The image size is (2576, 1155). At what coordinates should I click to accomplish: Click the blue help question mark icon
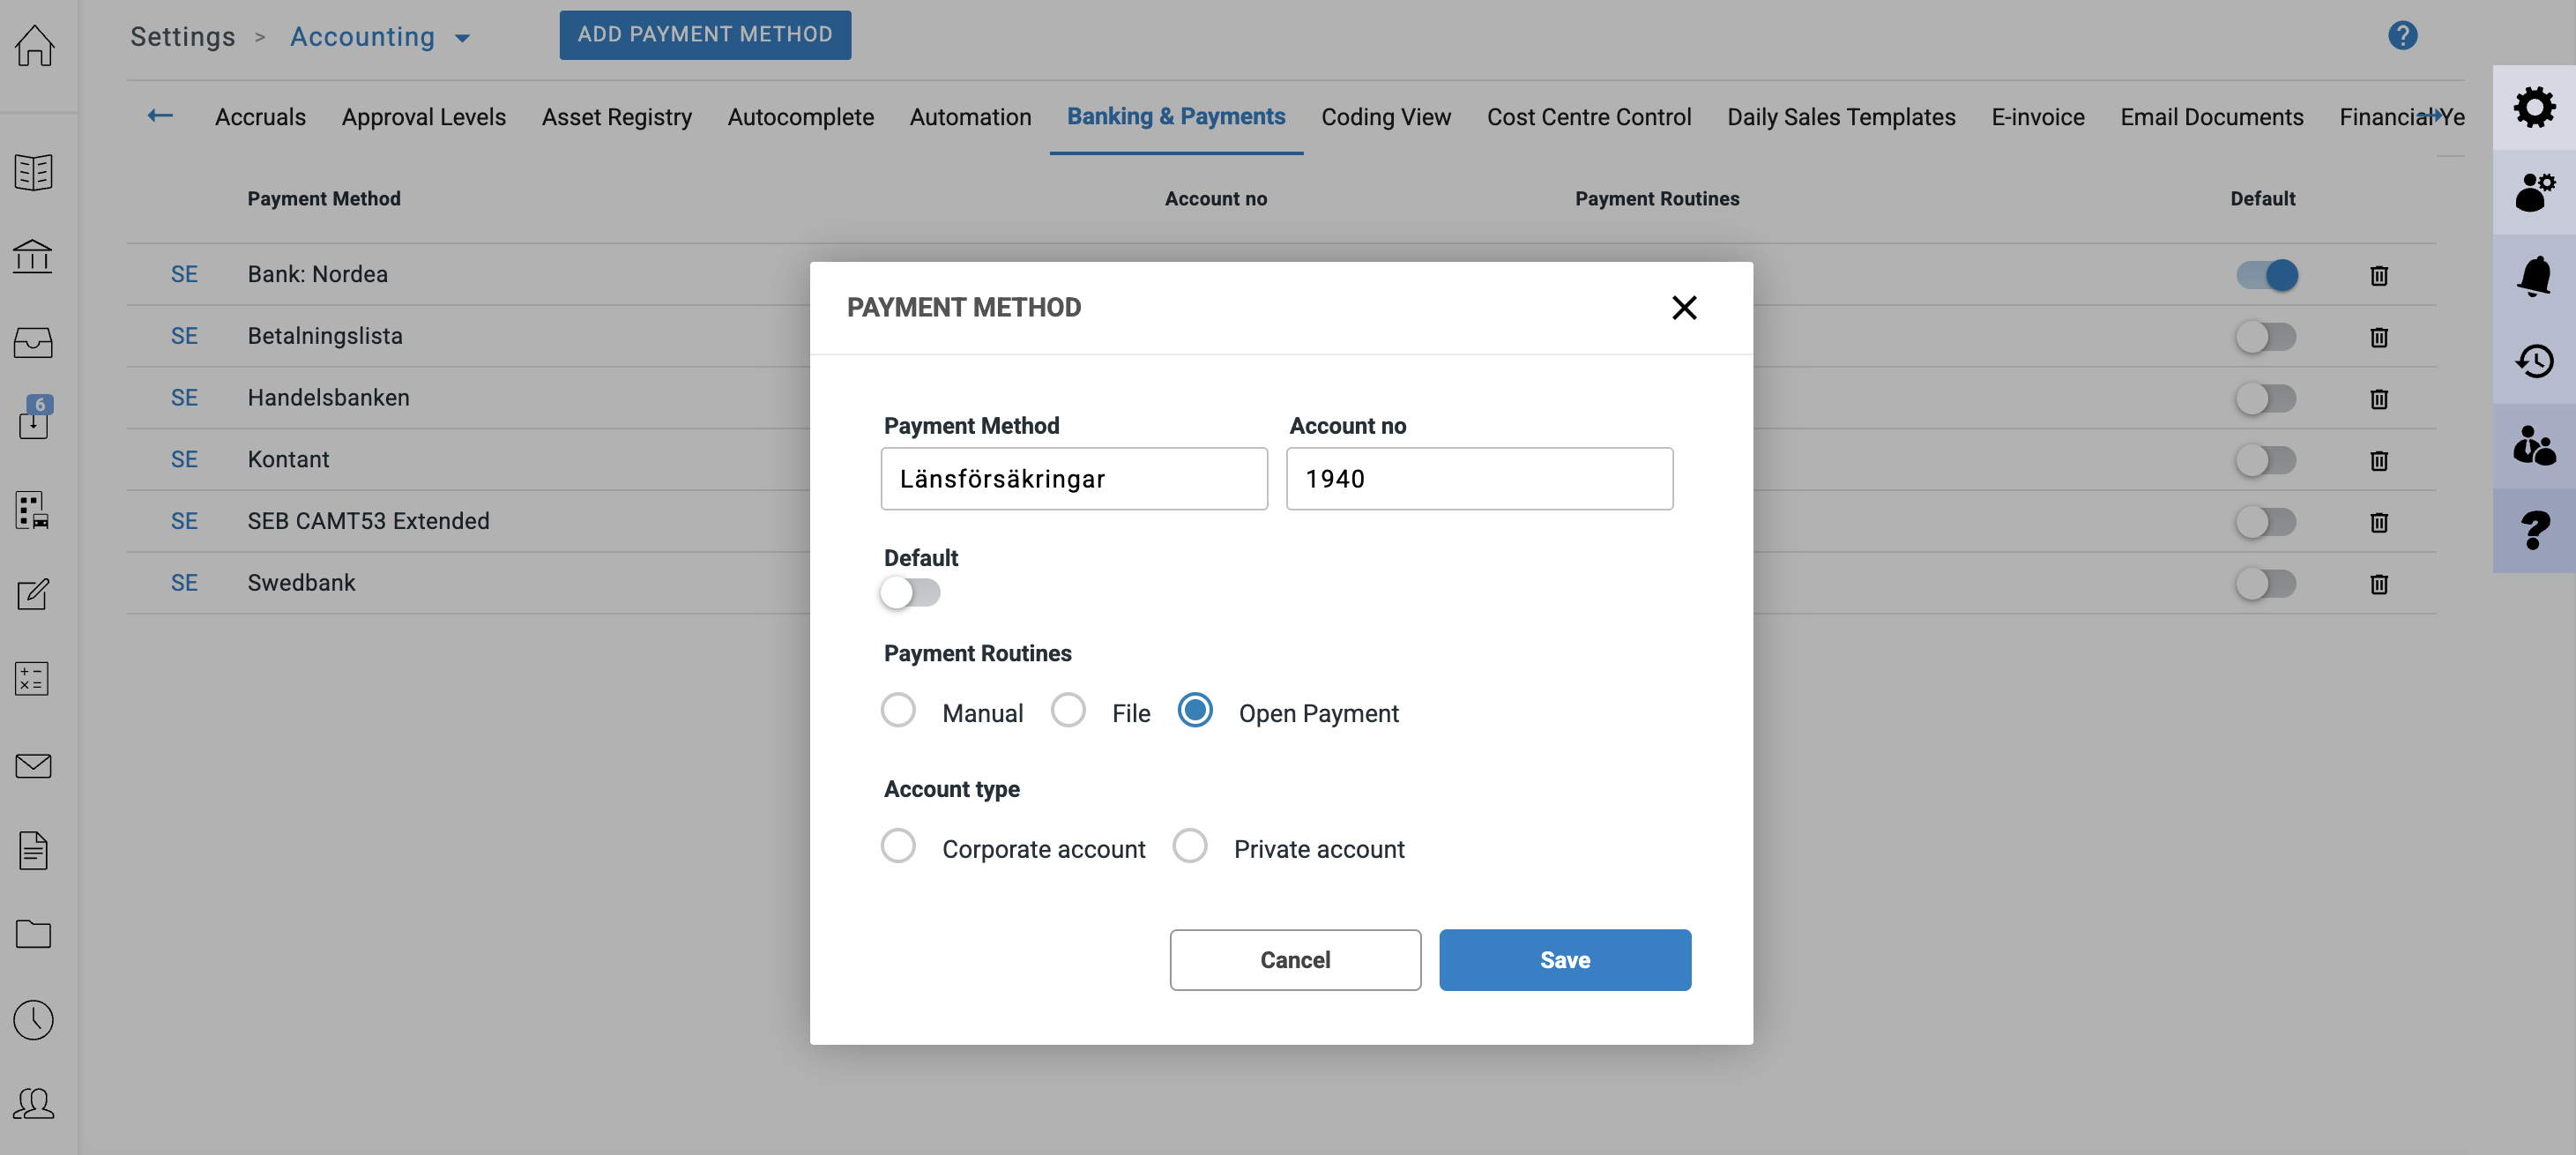(x=2402, y=36)
